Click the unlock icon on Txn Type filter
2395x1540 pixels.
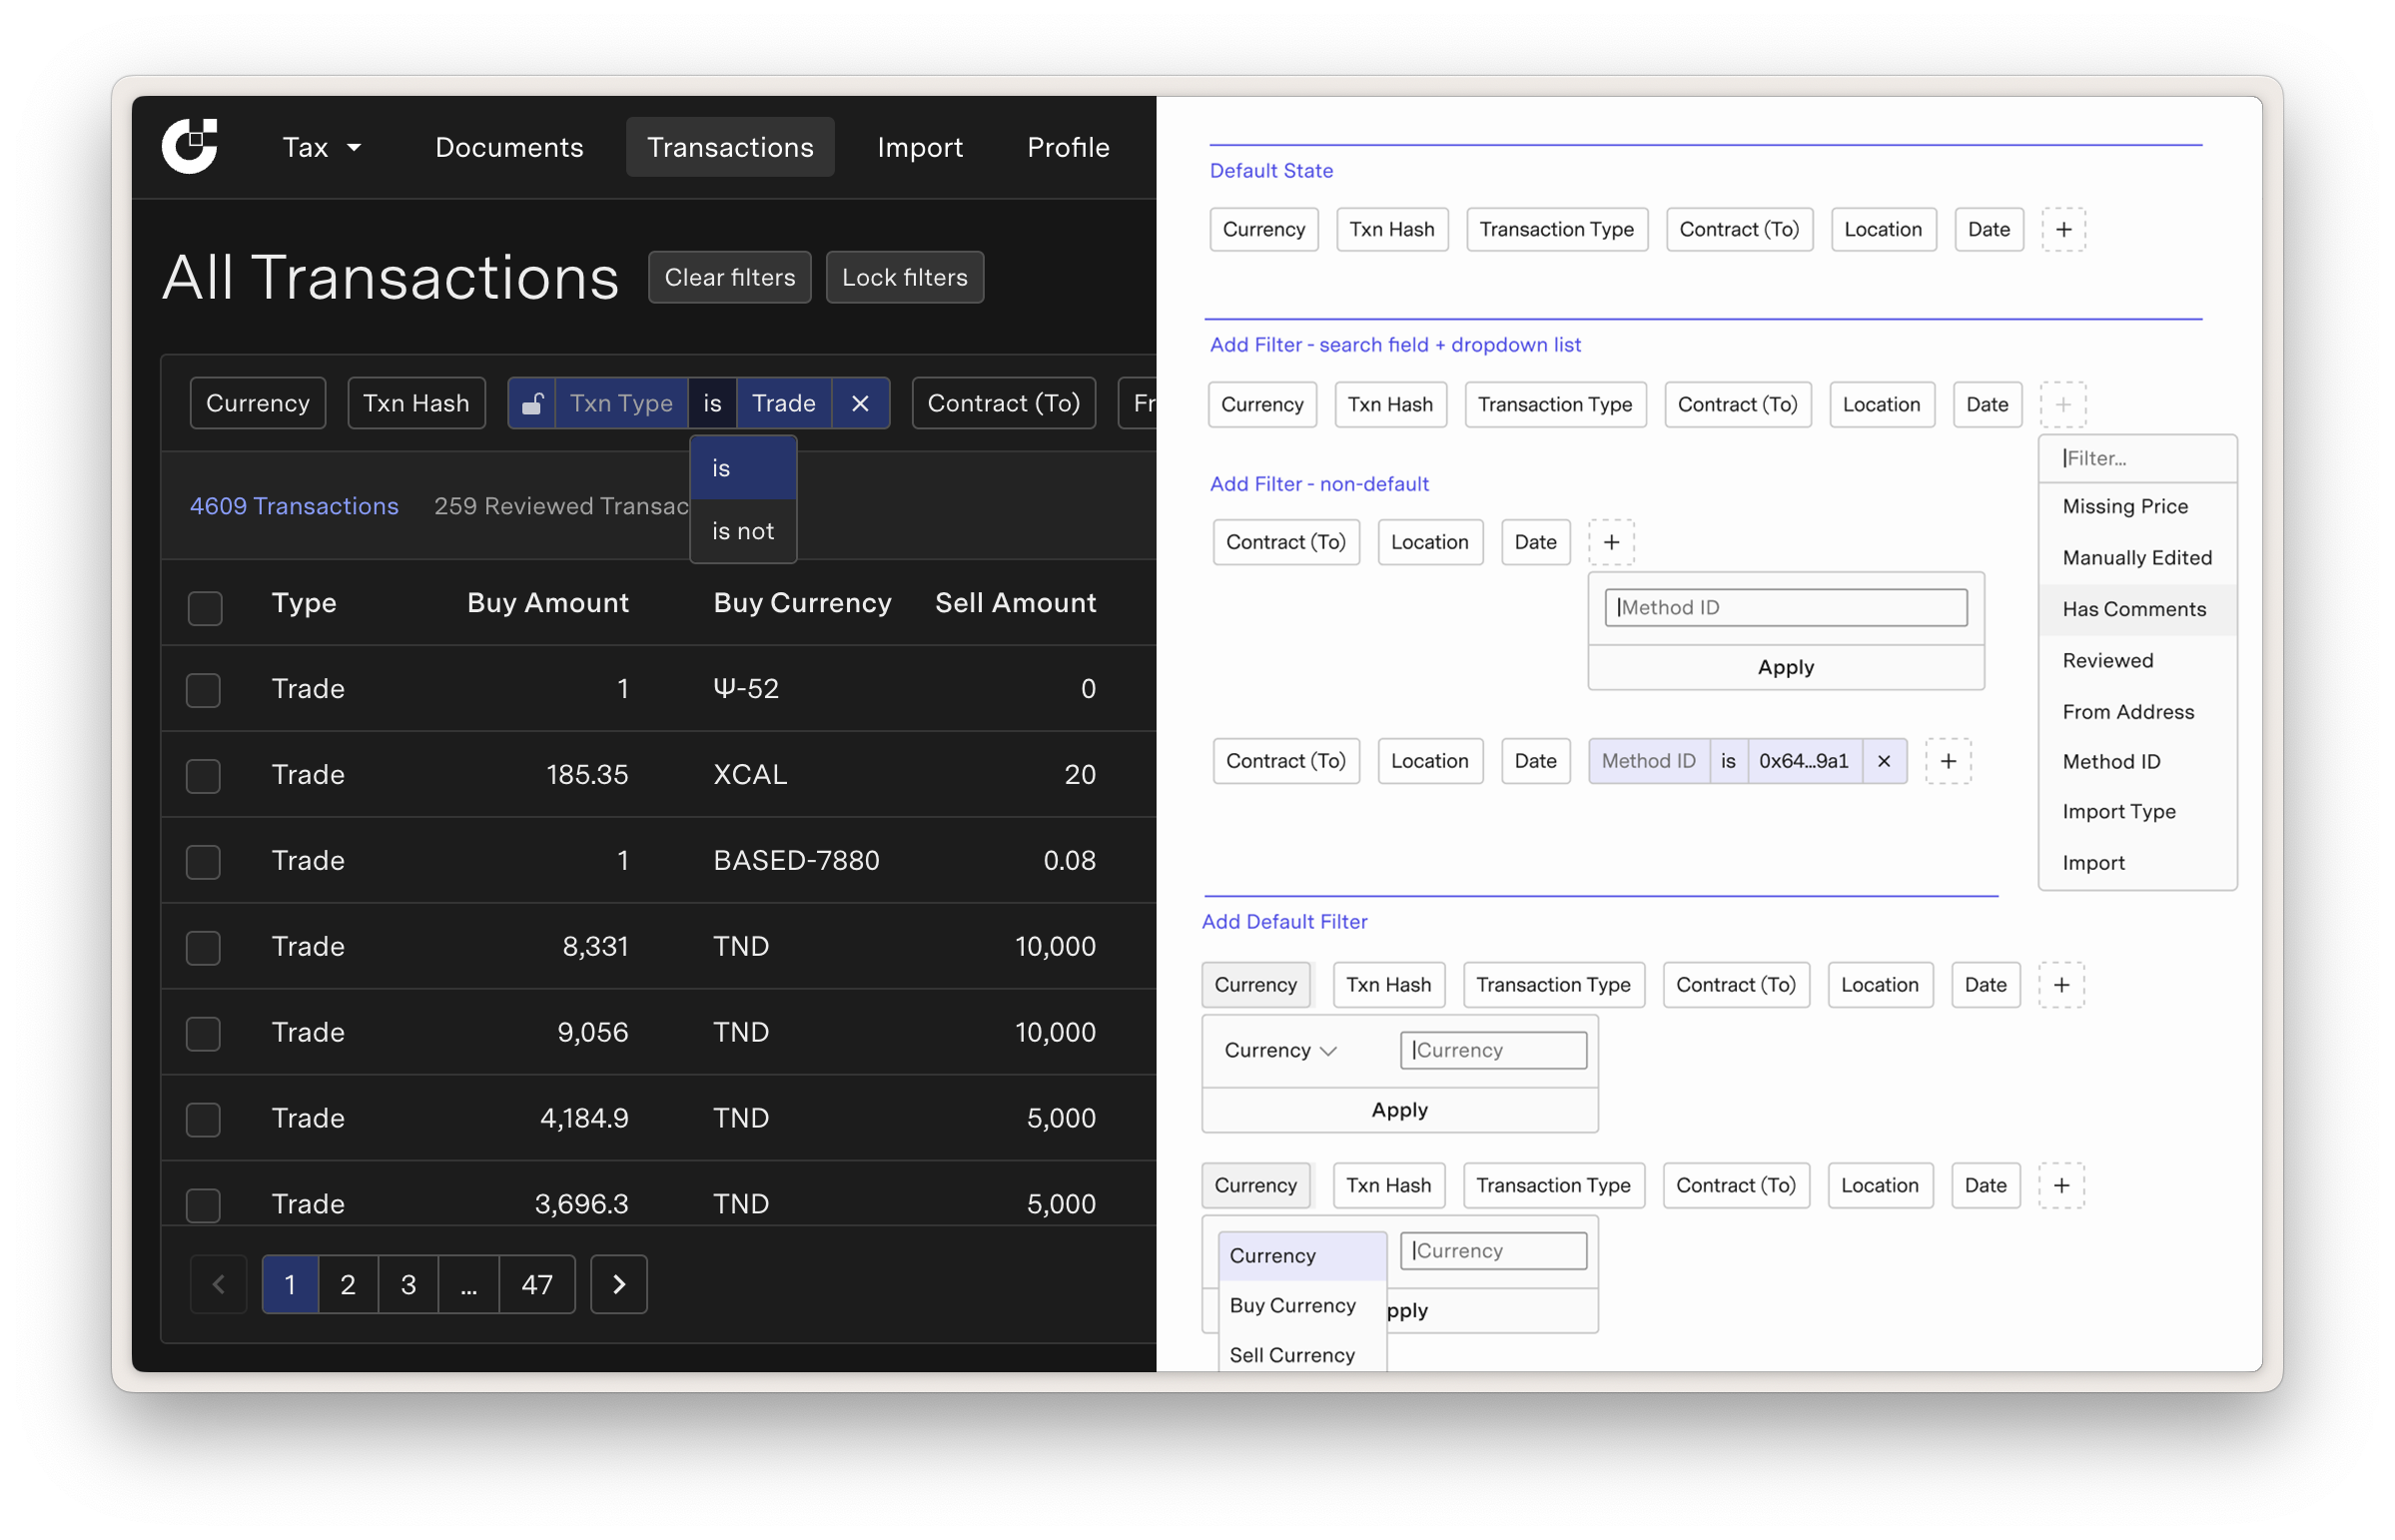click(532, 404)
